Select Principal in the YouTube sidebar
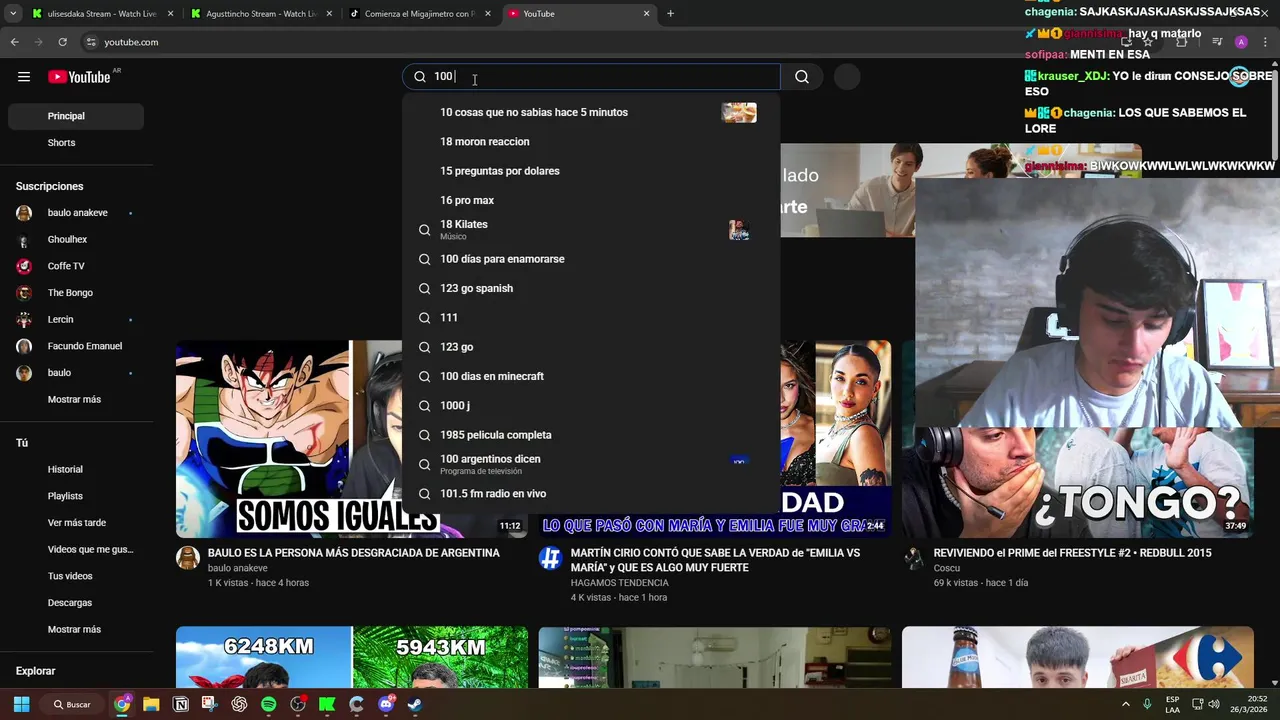 coord(76,116)
